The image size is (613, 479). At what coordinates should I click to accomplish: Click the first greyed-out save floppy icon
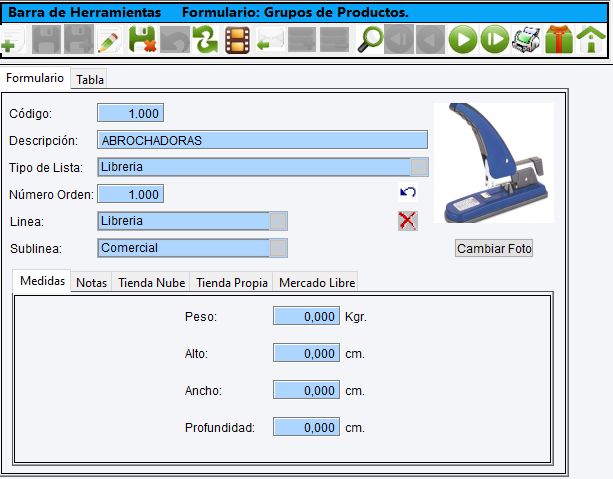coord(46,39)
